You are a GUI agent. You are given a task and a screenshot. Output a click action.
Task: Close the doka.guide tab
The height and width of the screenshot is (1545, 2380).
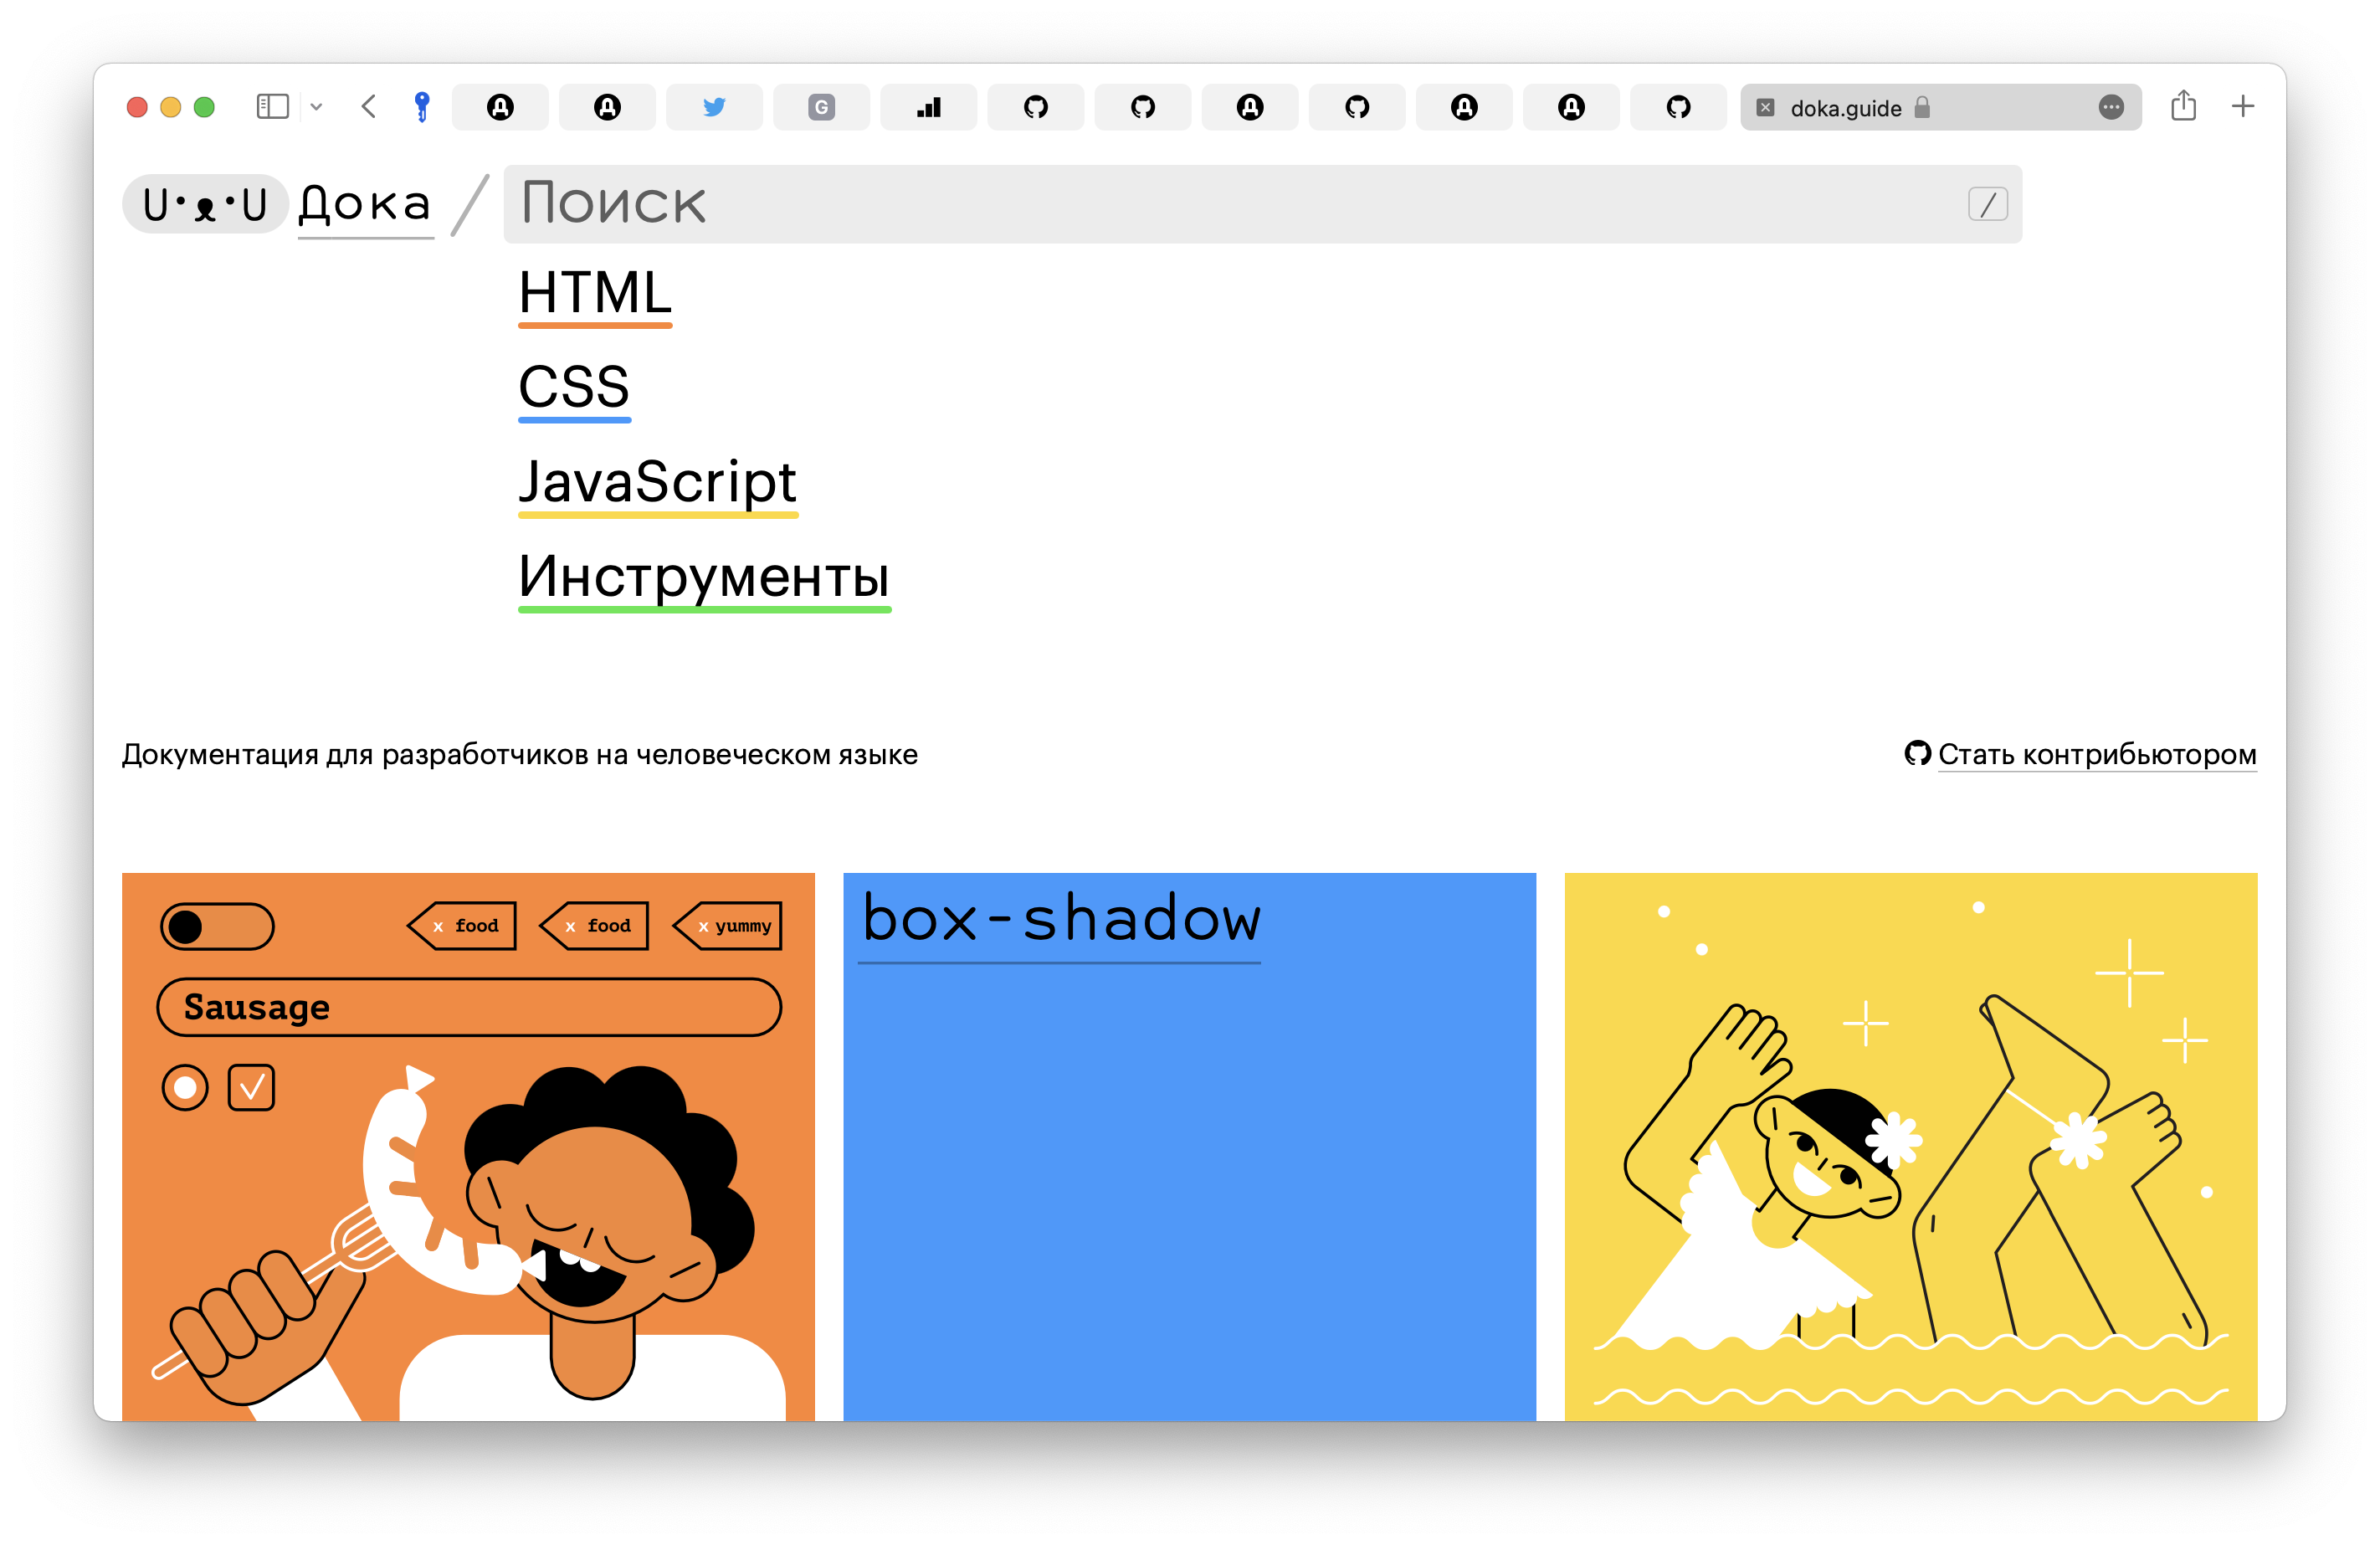[1765, 108]
